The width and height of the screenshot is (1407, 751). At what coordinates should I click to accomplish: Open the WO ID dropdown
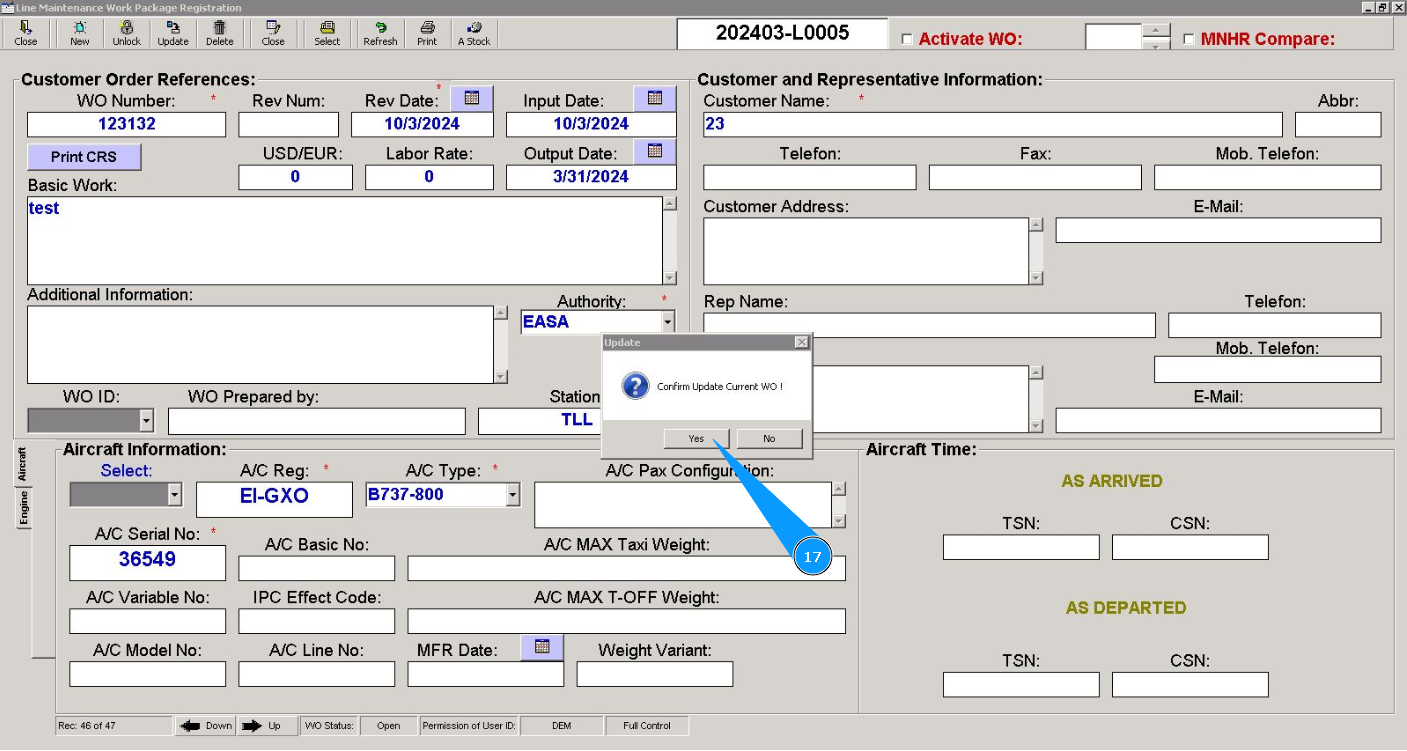[x=147, y=421]
